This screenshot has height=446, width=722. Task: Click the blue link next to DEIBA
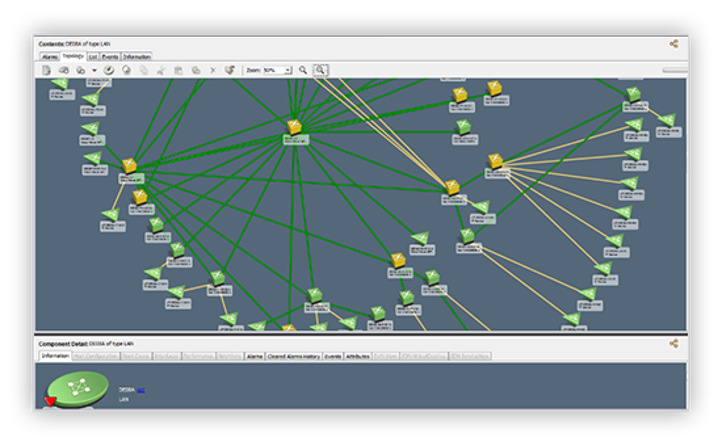[x=141, y=389]
